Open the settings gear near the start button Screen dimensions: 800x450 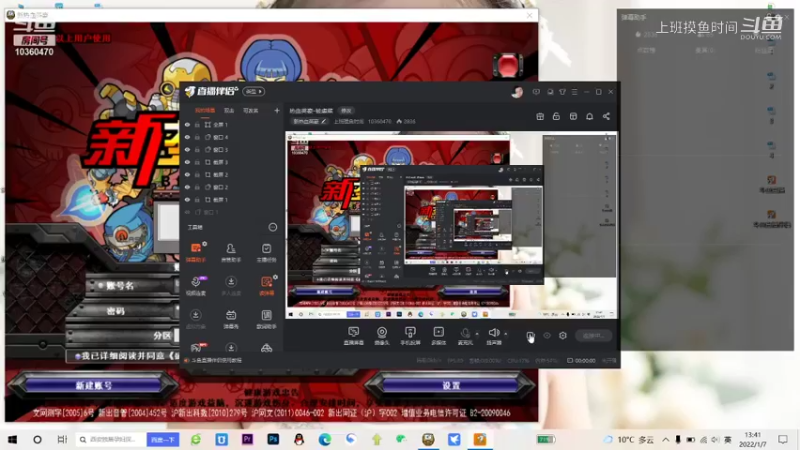[563, 336]
